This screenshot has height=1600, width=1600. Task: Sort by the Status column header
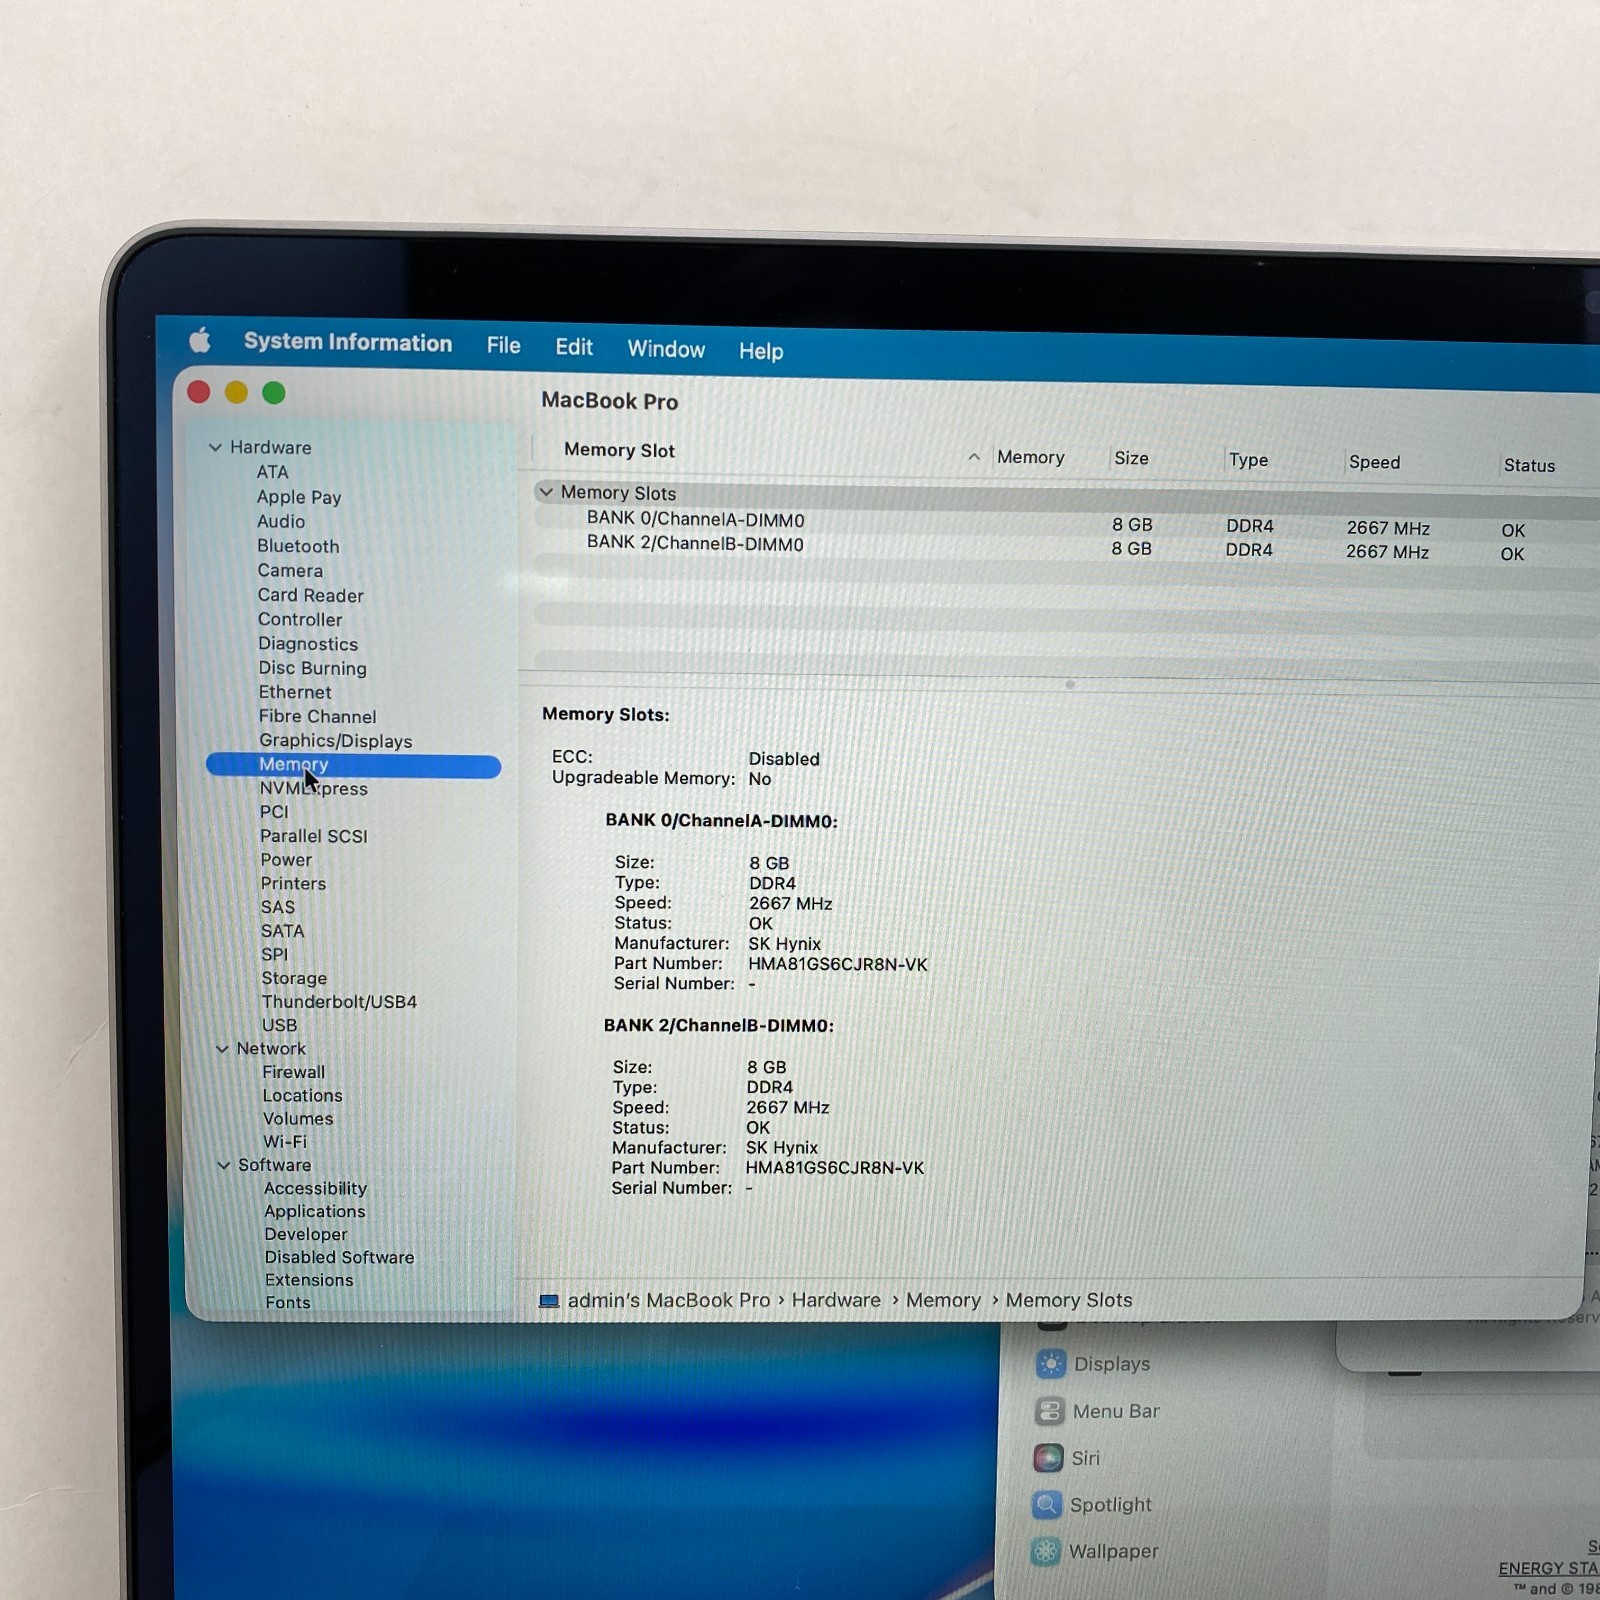click(1529, 465)
